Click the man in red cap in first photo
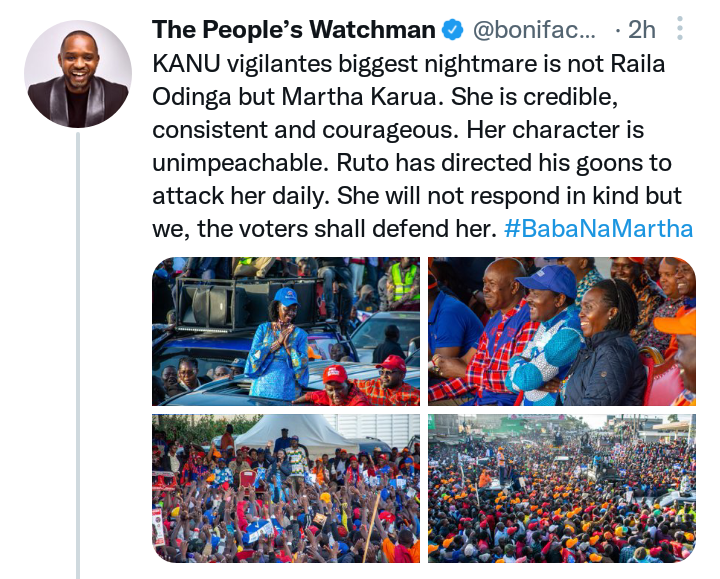This screenshot has height=579, width=720. click(389, 380)
